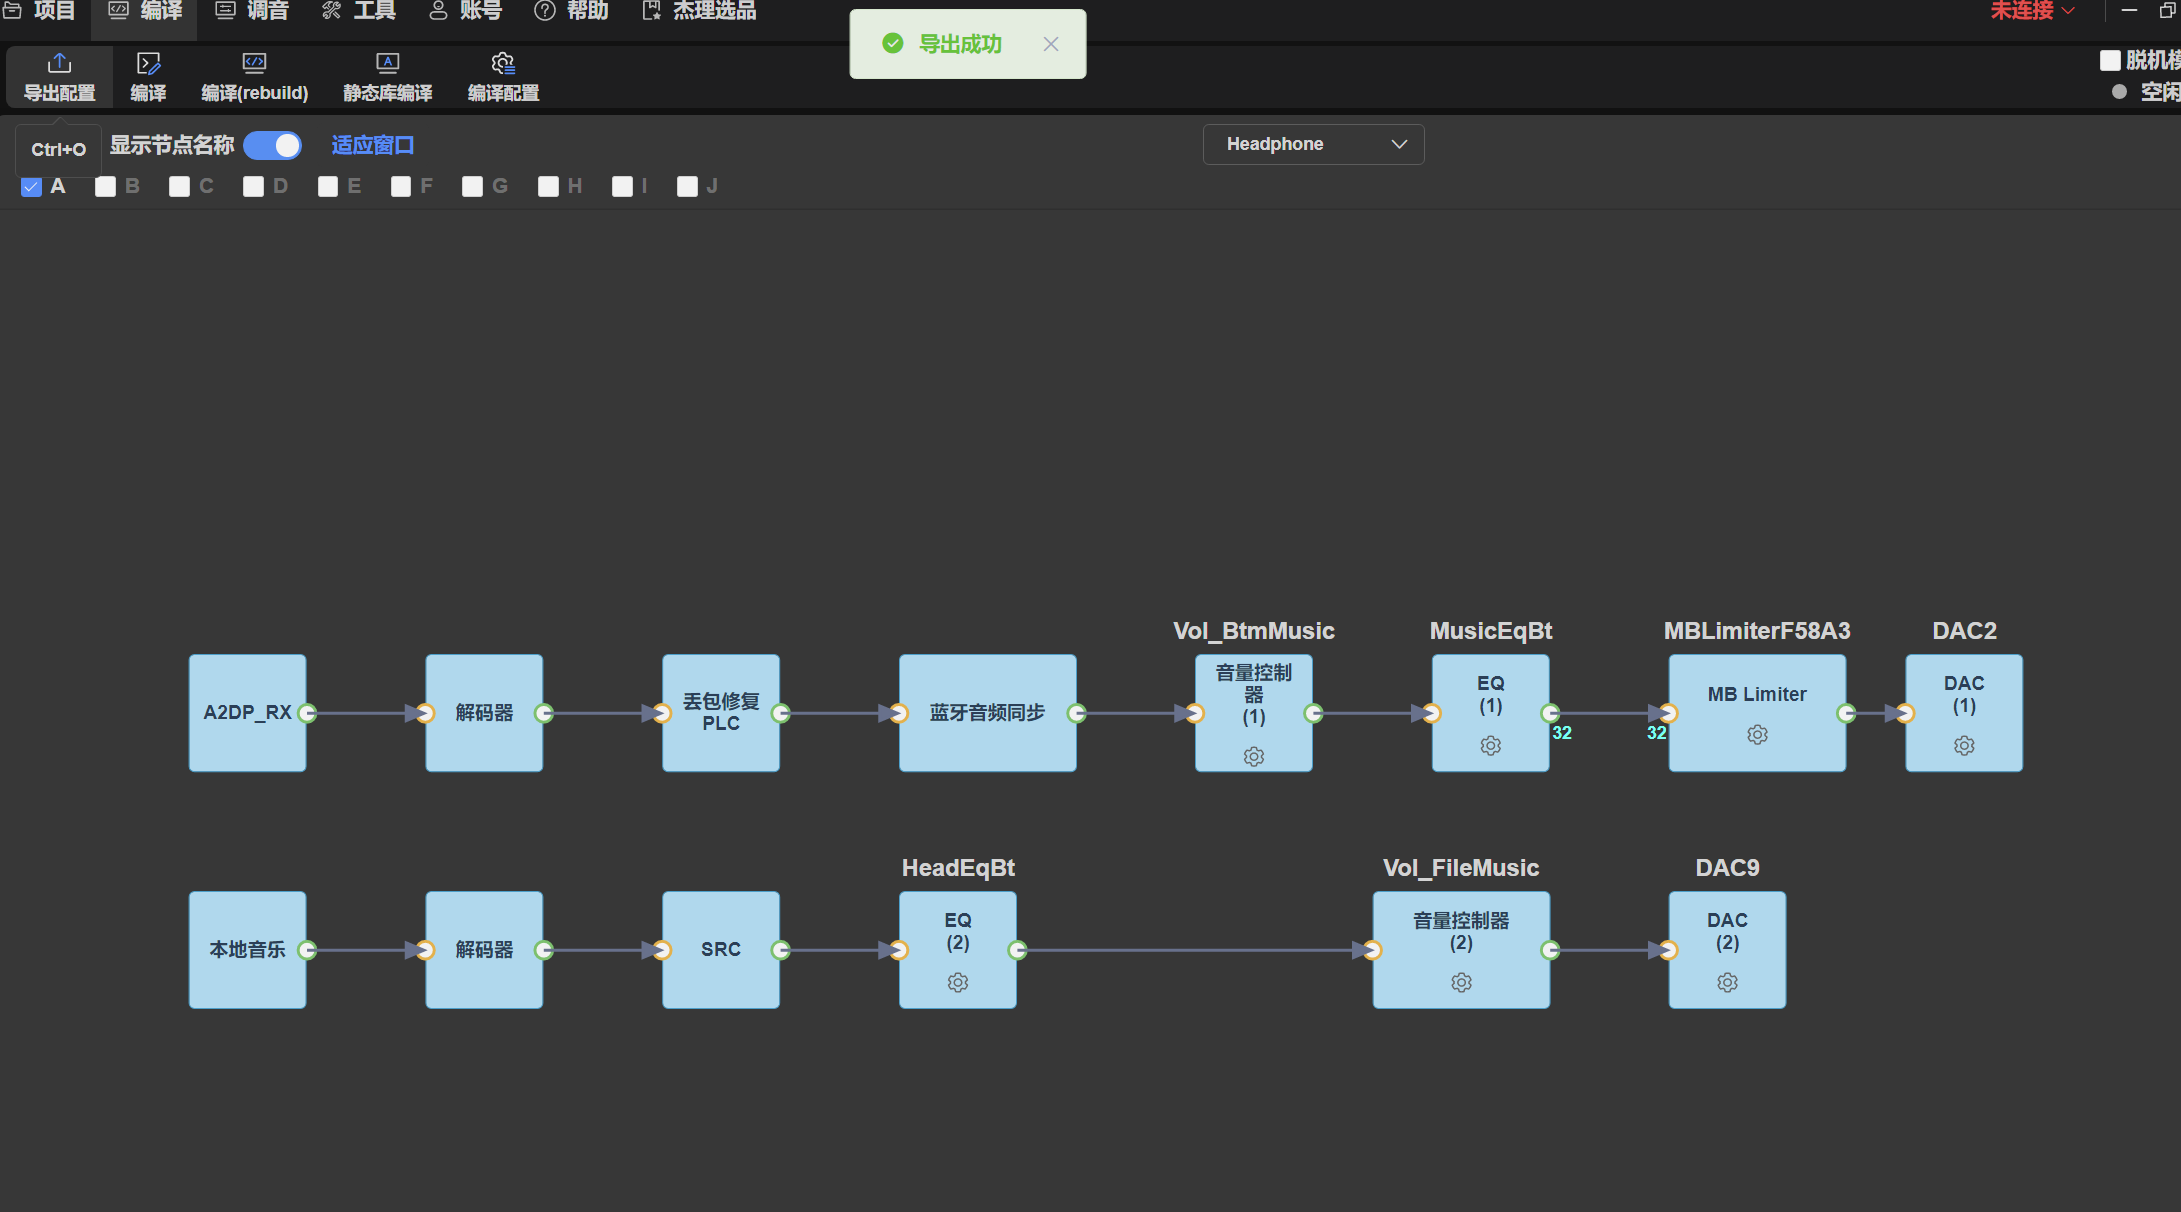Click the MBLimiterF58A3 node name label
The image size is (2181, 1212).
coord(1757,631)
